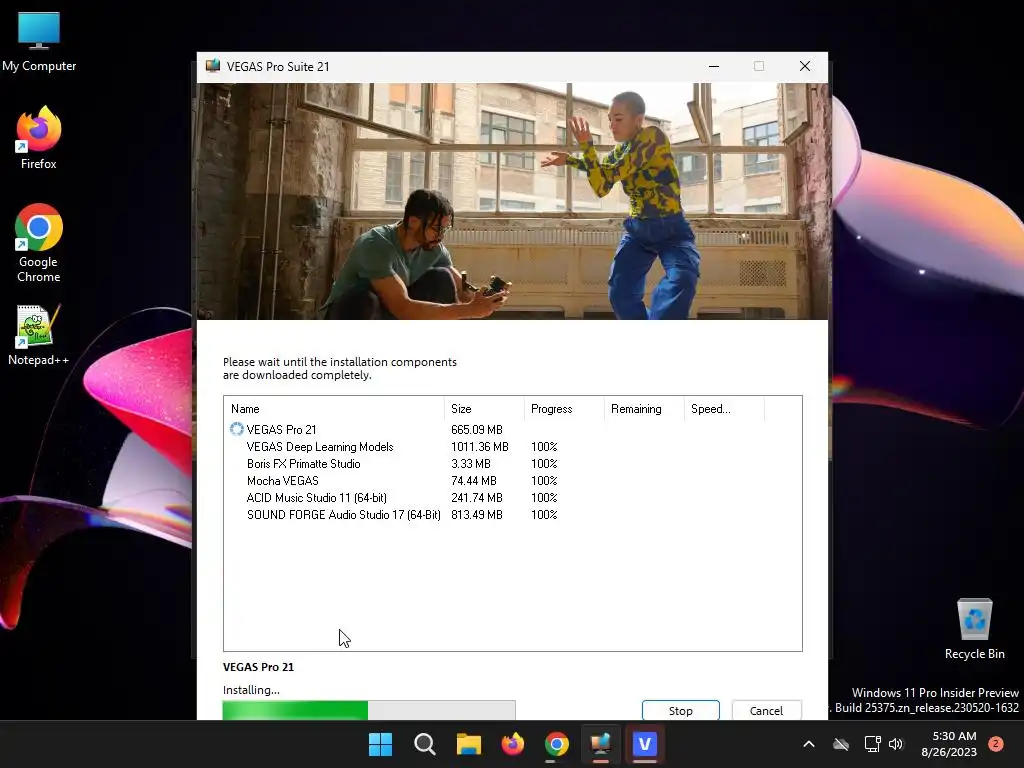The image size is (1024, 768).
Task: Stop the installation with Stop button
Action: pyautogui.click(x=680, y=711)
